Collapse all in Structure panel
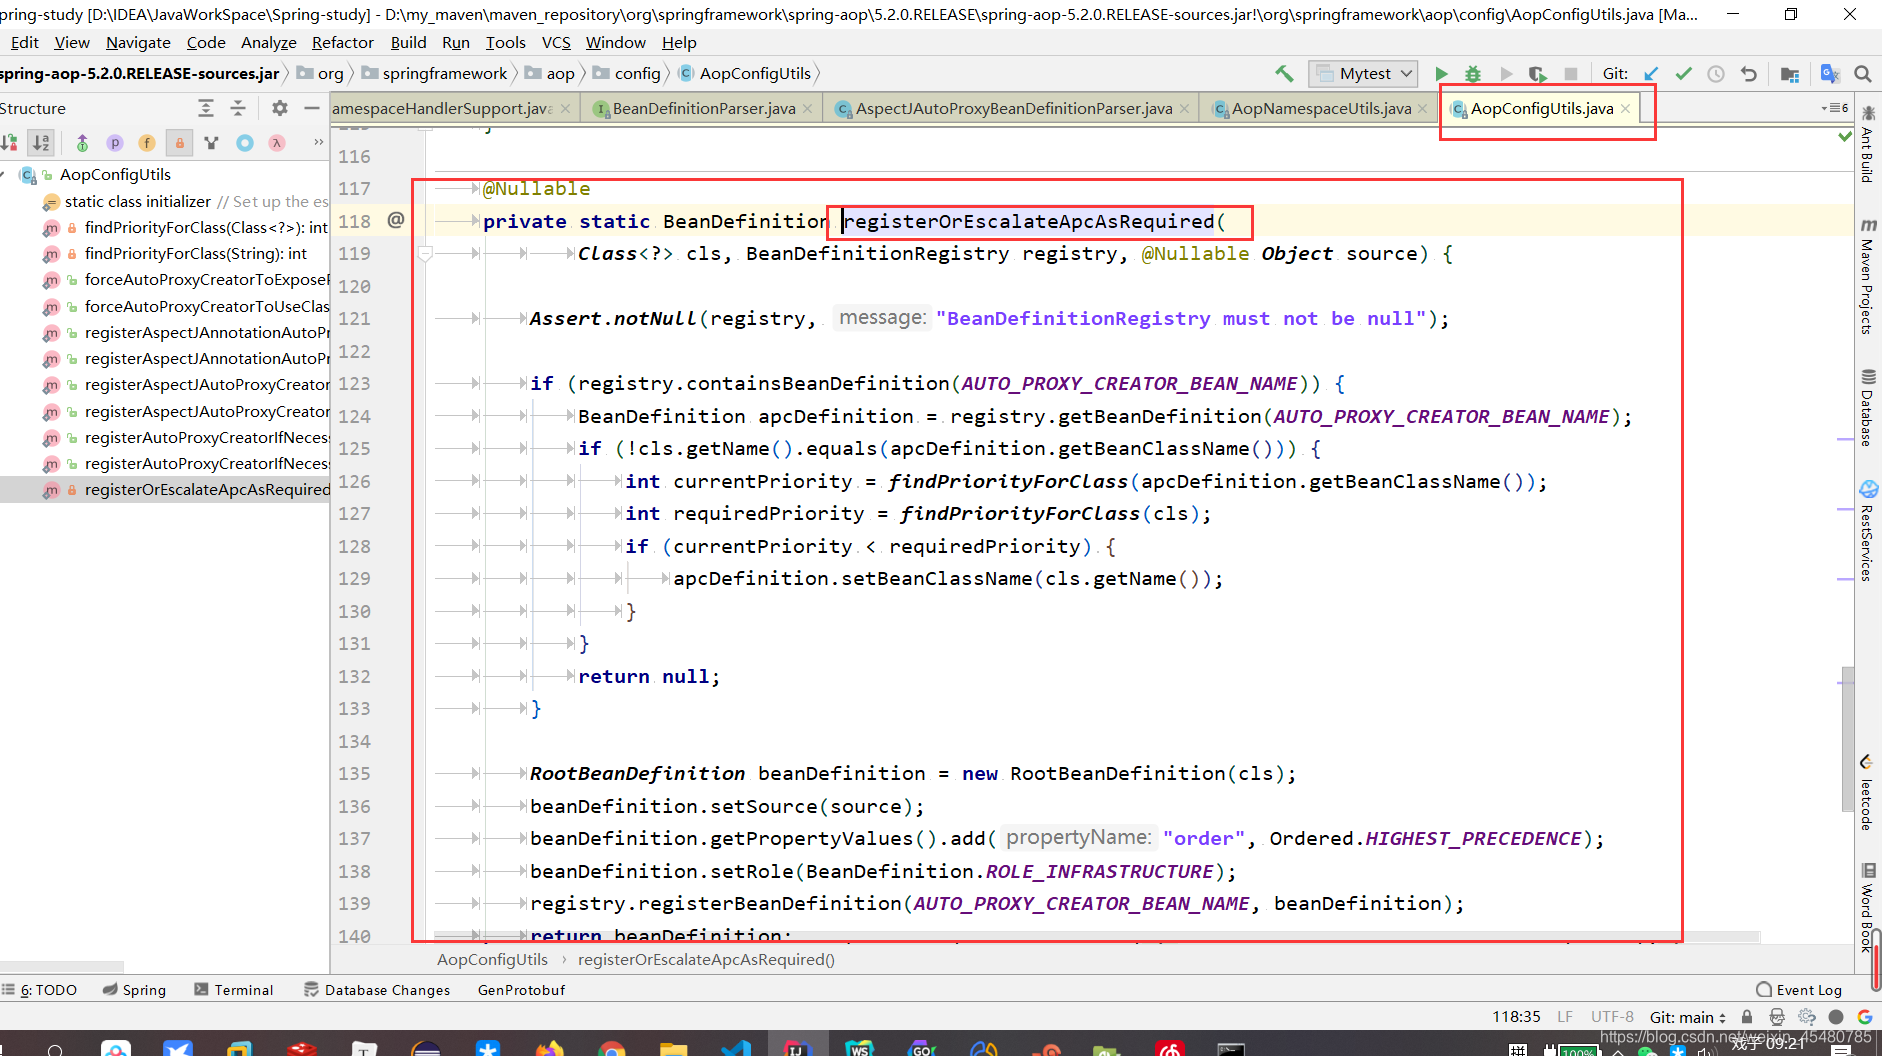The height and width of the screenshot is (1056, 1882). point(238,108)
